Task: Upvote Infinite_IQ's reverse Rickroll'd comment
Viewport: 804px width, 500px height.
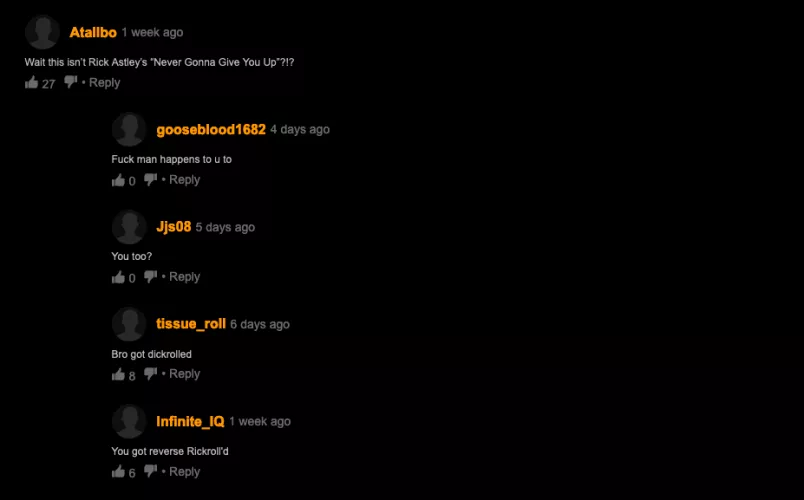Action: (118, 471)
